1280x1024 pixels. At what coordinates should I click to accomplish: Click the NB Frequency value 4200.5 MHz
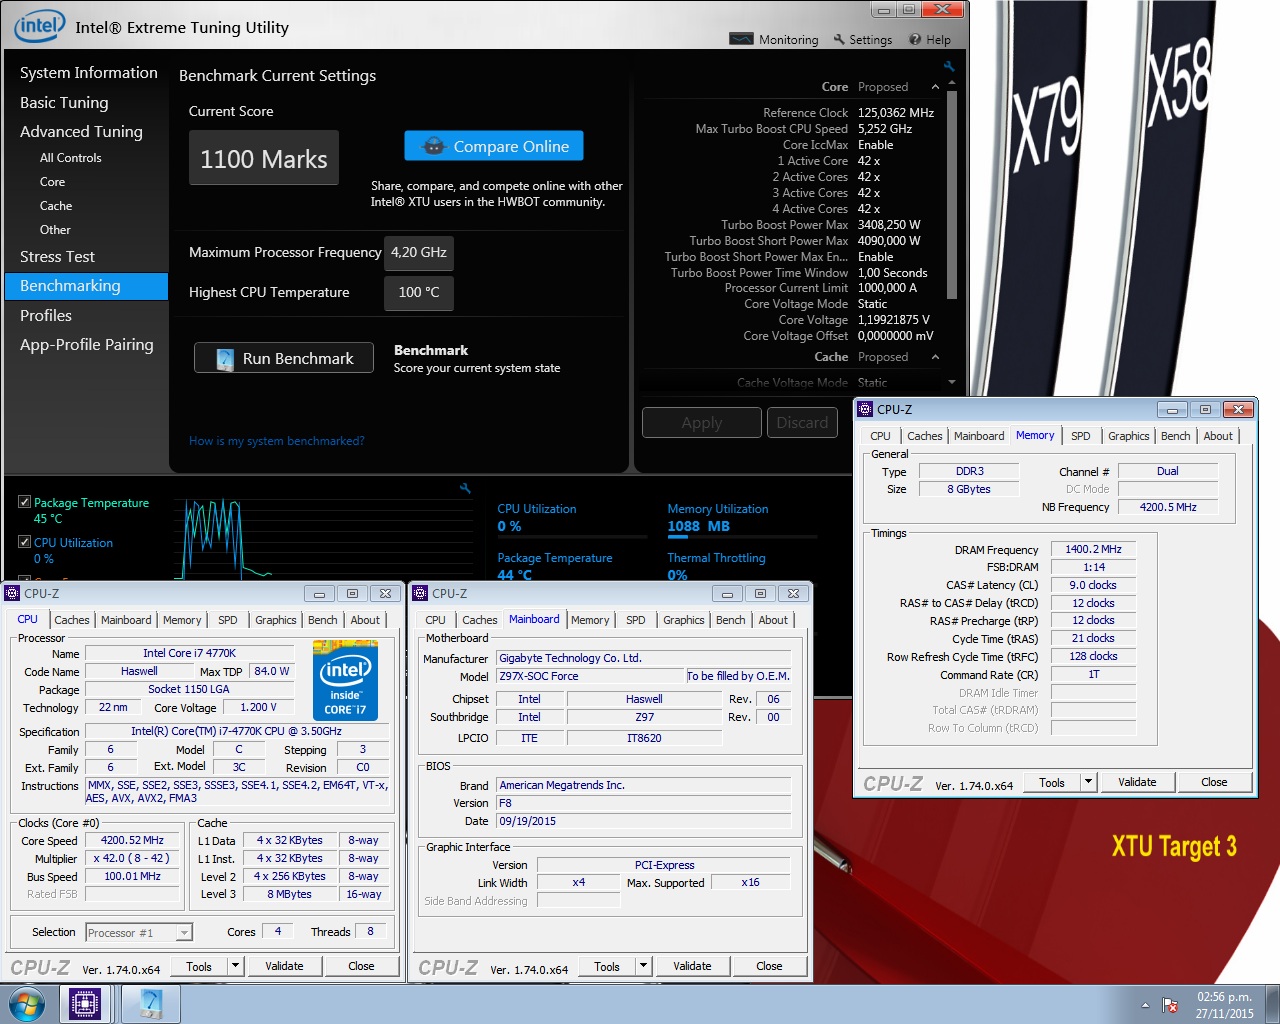tap(1168, 507)
